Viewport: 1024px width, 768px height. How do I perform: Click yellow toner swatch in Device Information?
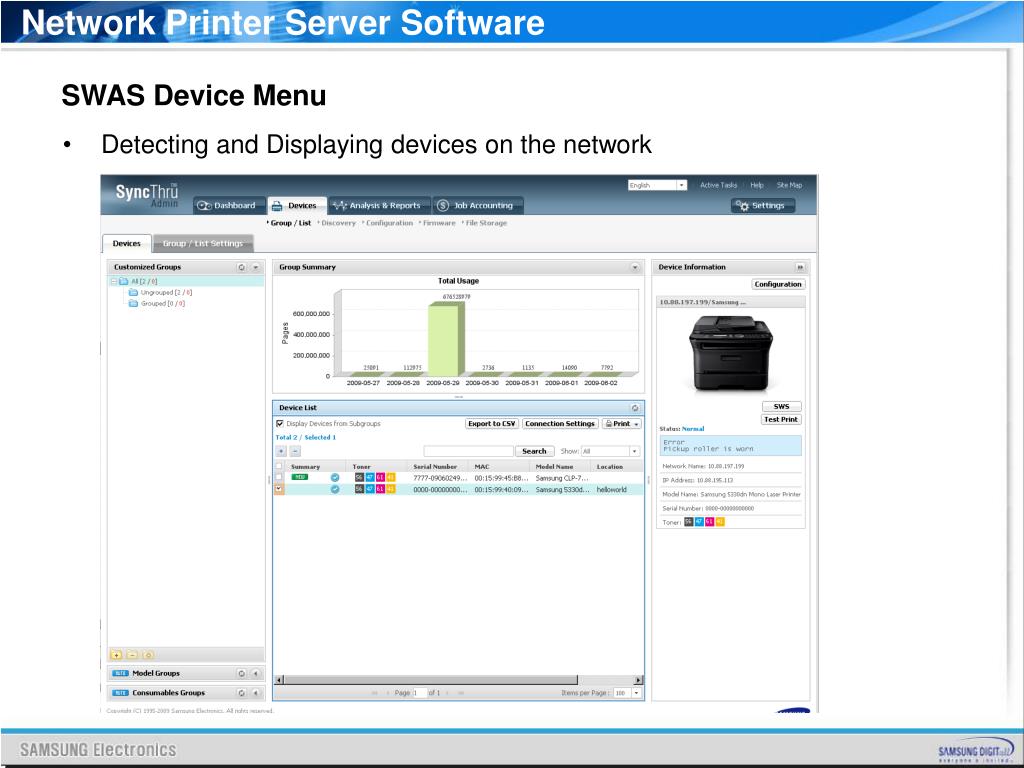pyautogui.click(x=720, y=522)
